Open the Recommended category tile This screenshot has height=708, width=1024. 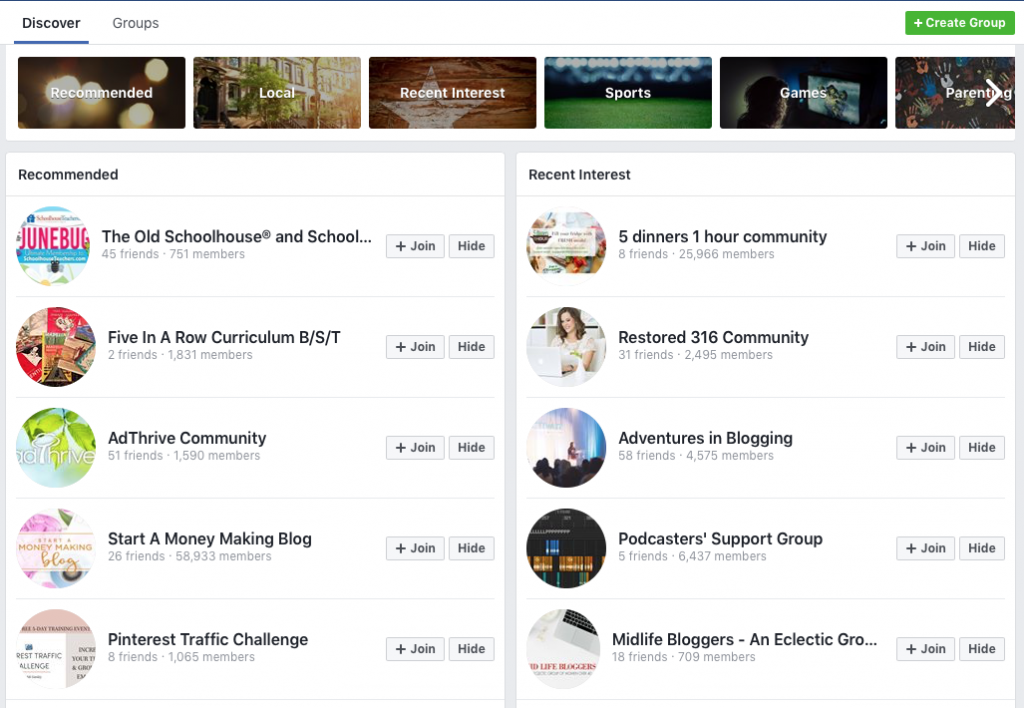(101, 93)
